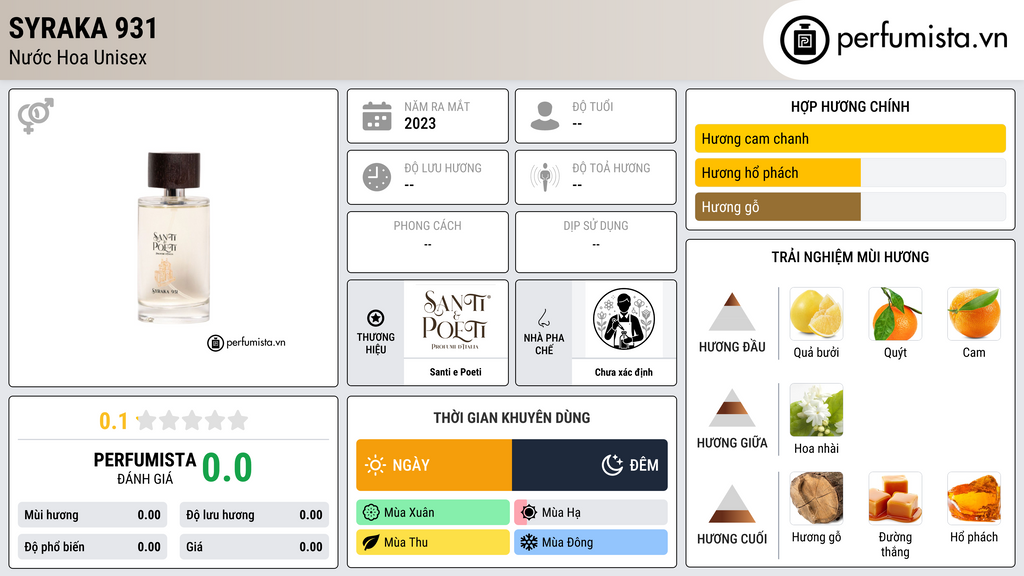This screenshot has height=576, width=1024.
Task: Click the Hương Cuối pyramid icon
Action: click(732, 504)
